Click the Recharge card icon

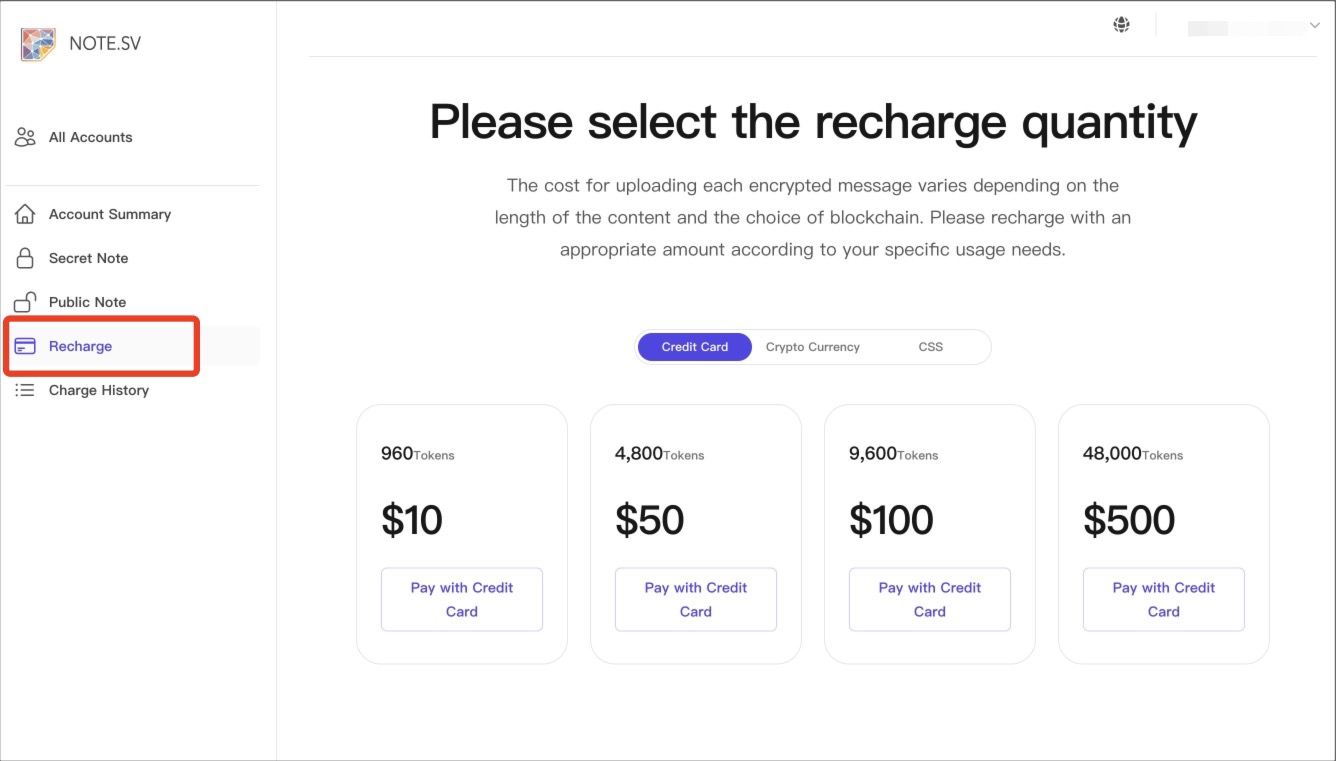point(25,346)
